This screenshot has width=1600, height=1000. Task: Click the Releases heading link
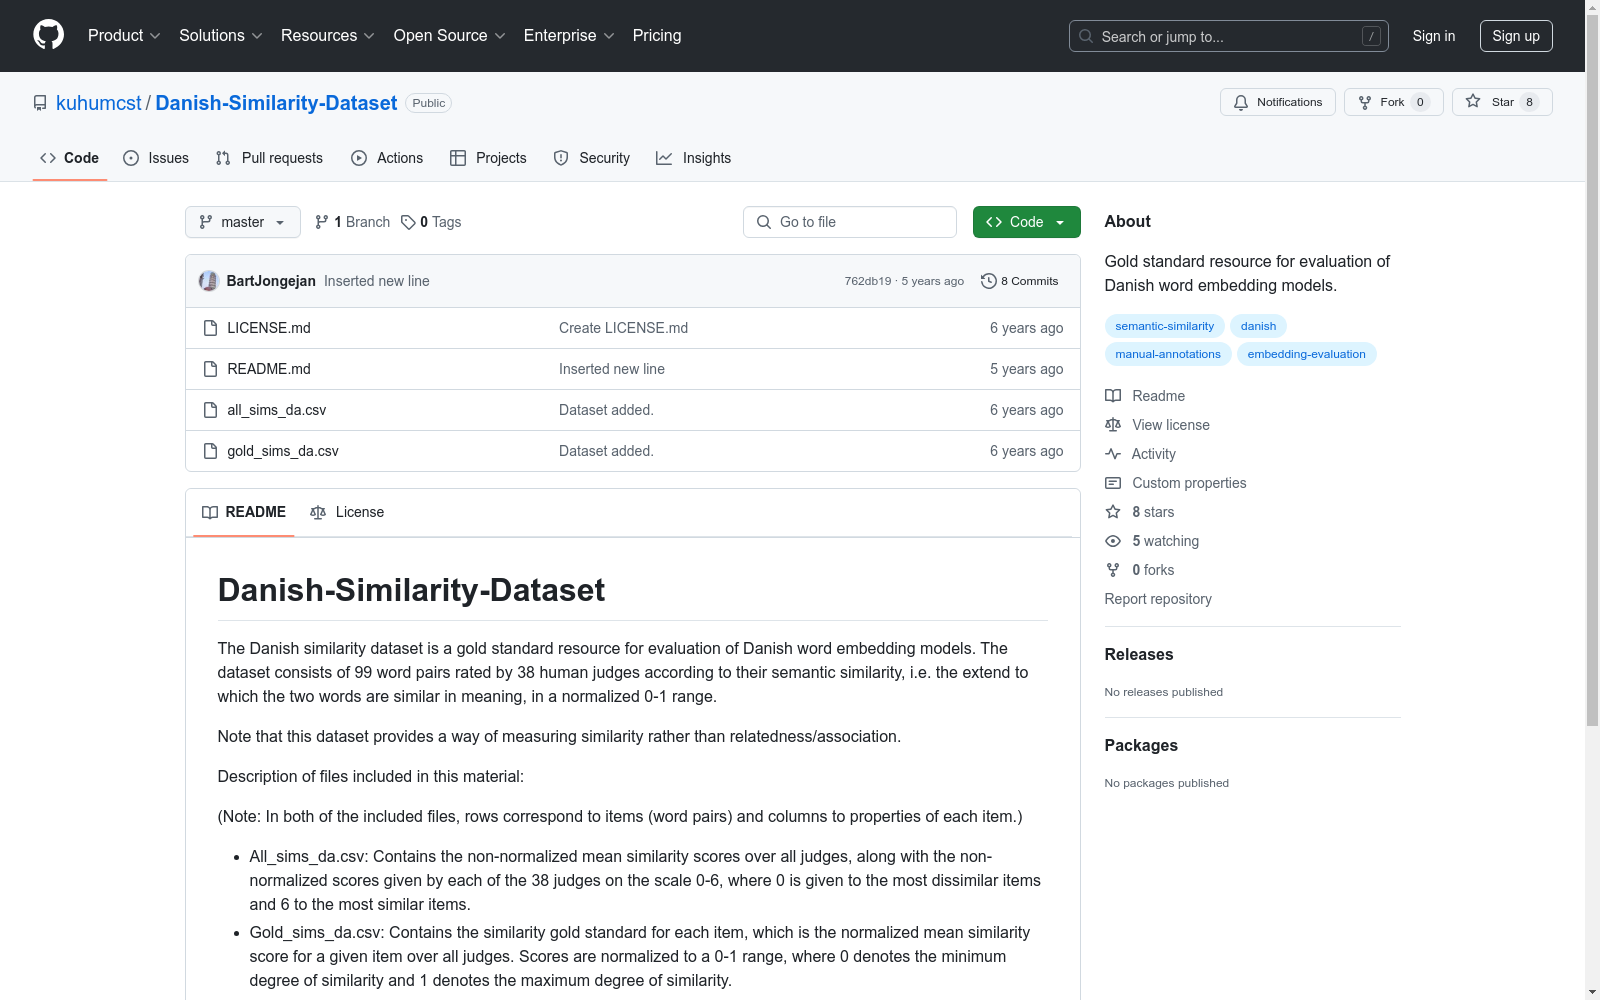click(1139, 654)
